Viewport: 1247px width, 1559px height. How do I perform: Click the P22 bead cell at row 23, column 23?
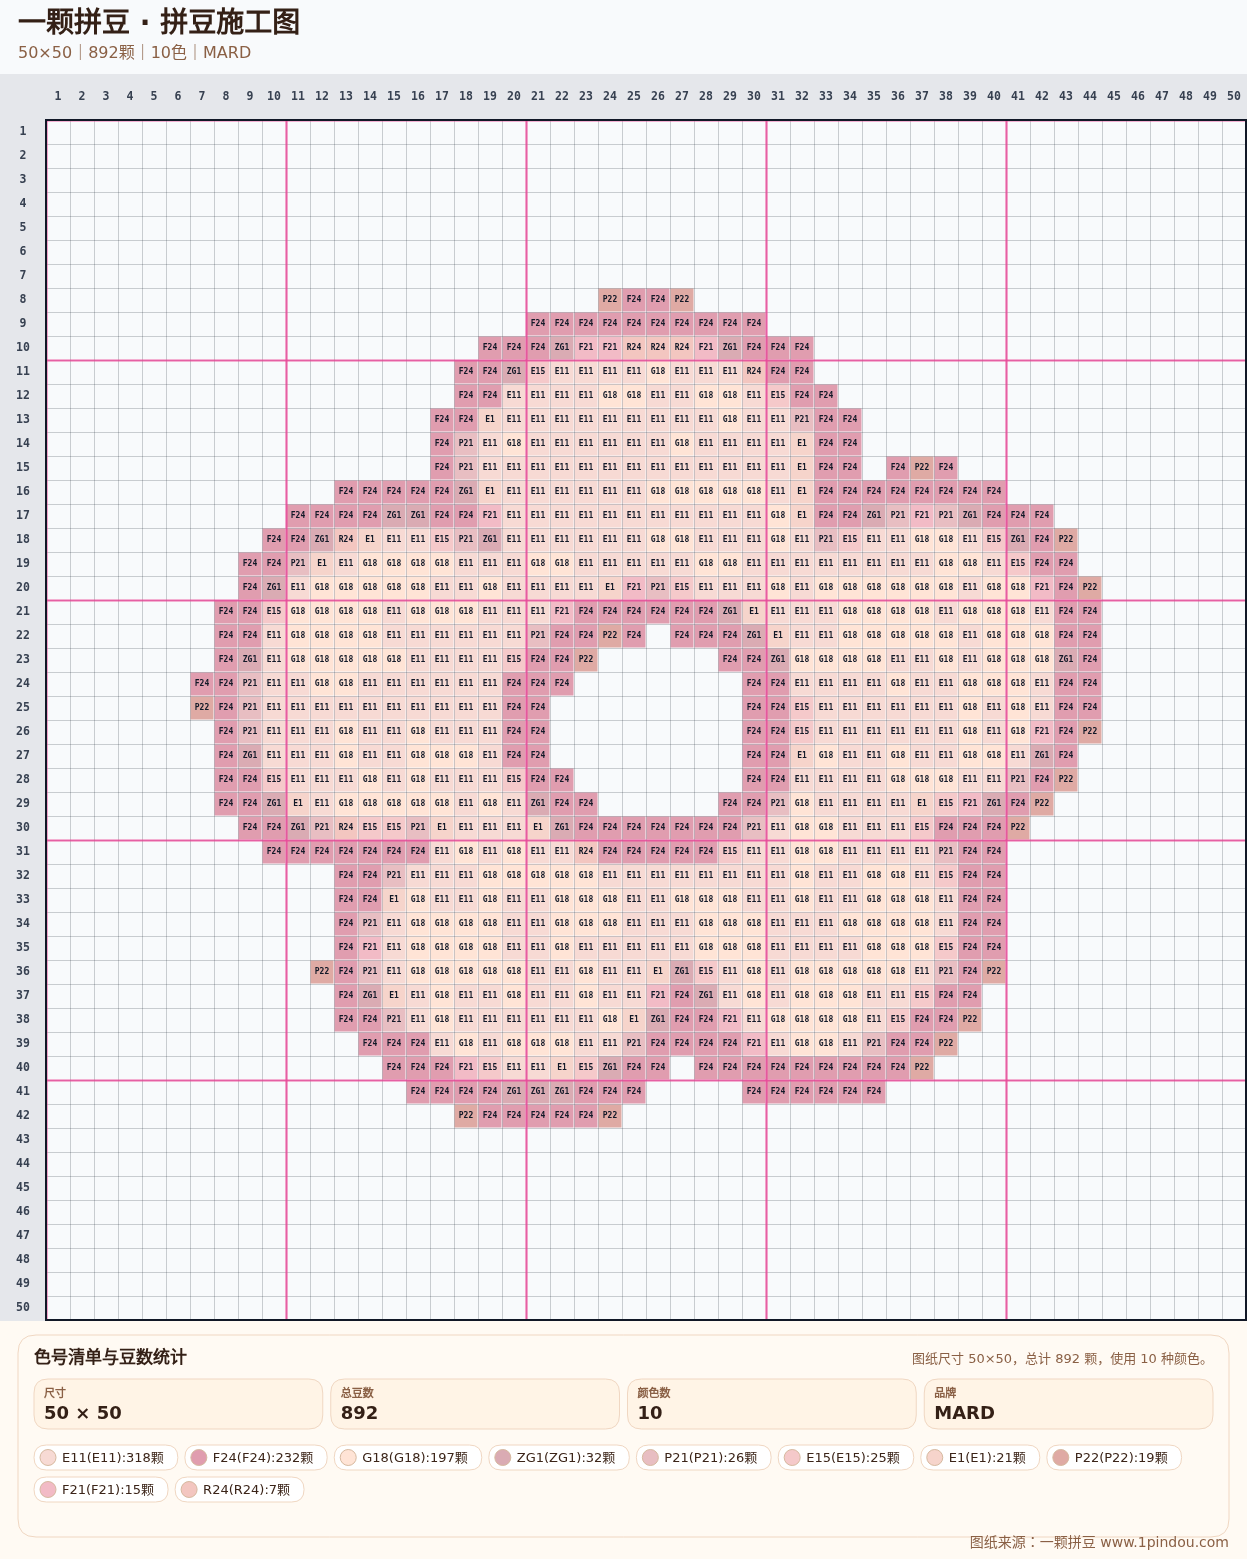point(586,659)
